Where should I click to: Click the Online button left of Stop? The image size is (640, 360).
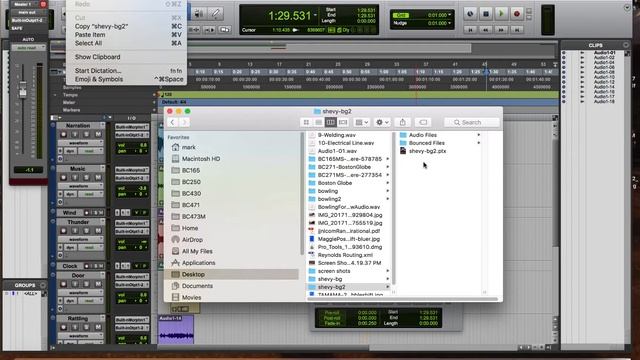pyautogui.click(x=470, y=13)
